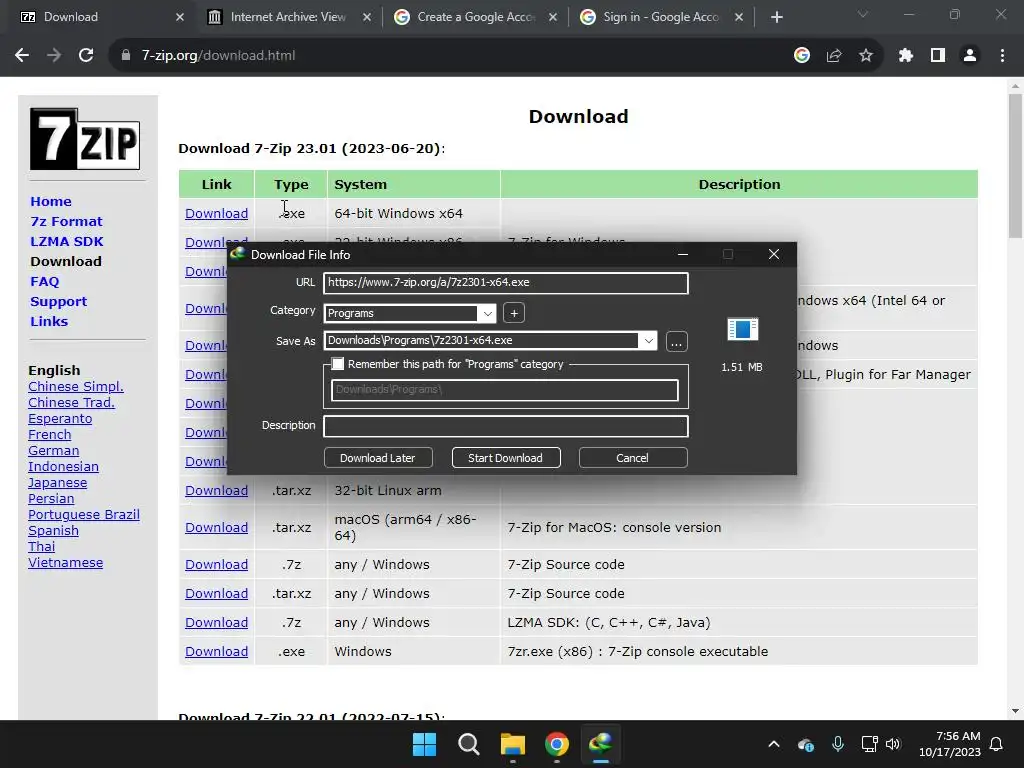Enable Remember this path for Programs category
The width and height of the screenshot is (1024, 768).
[338, 364]
